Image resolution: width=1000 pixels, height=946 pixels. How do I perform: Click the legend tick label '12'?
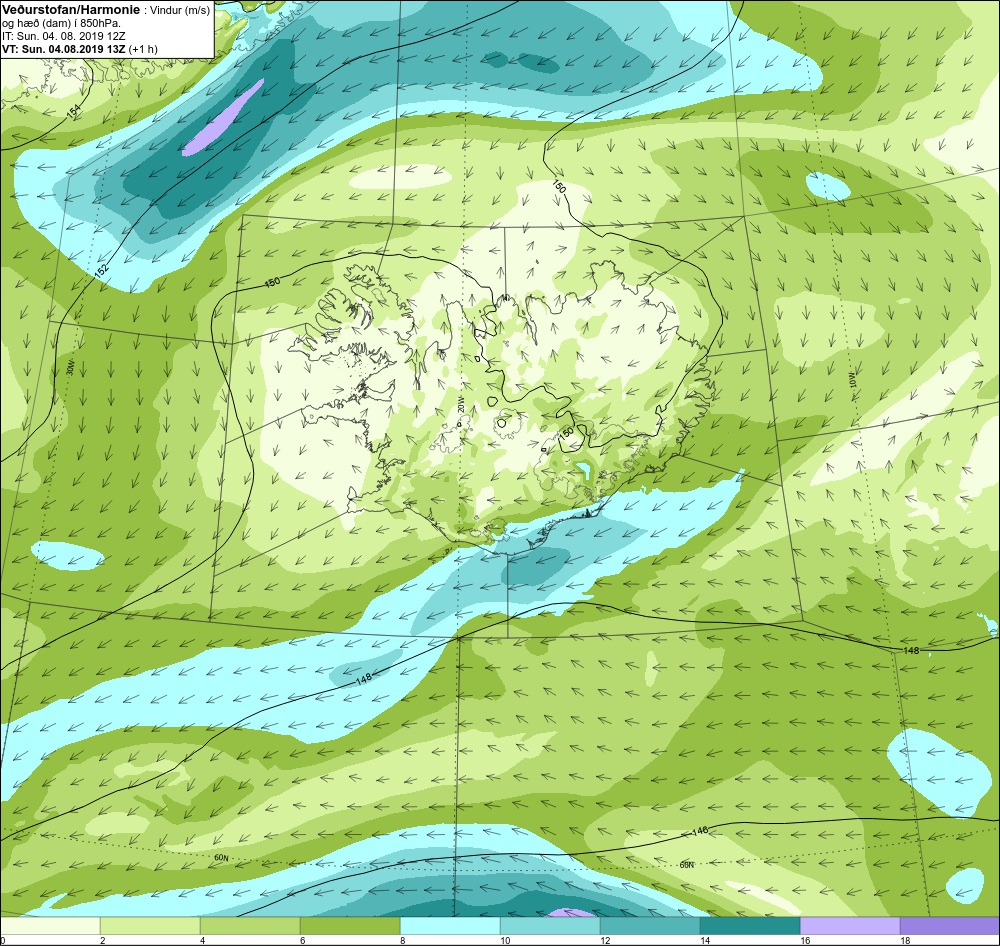coord(605,940)
